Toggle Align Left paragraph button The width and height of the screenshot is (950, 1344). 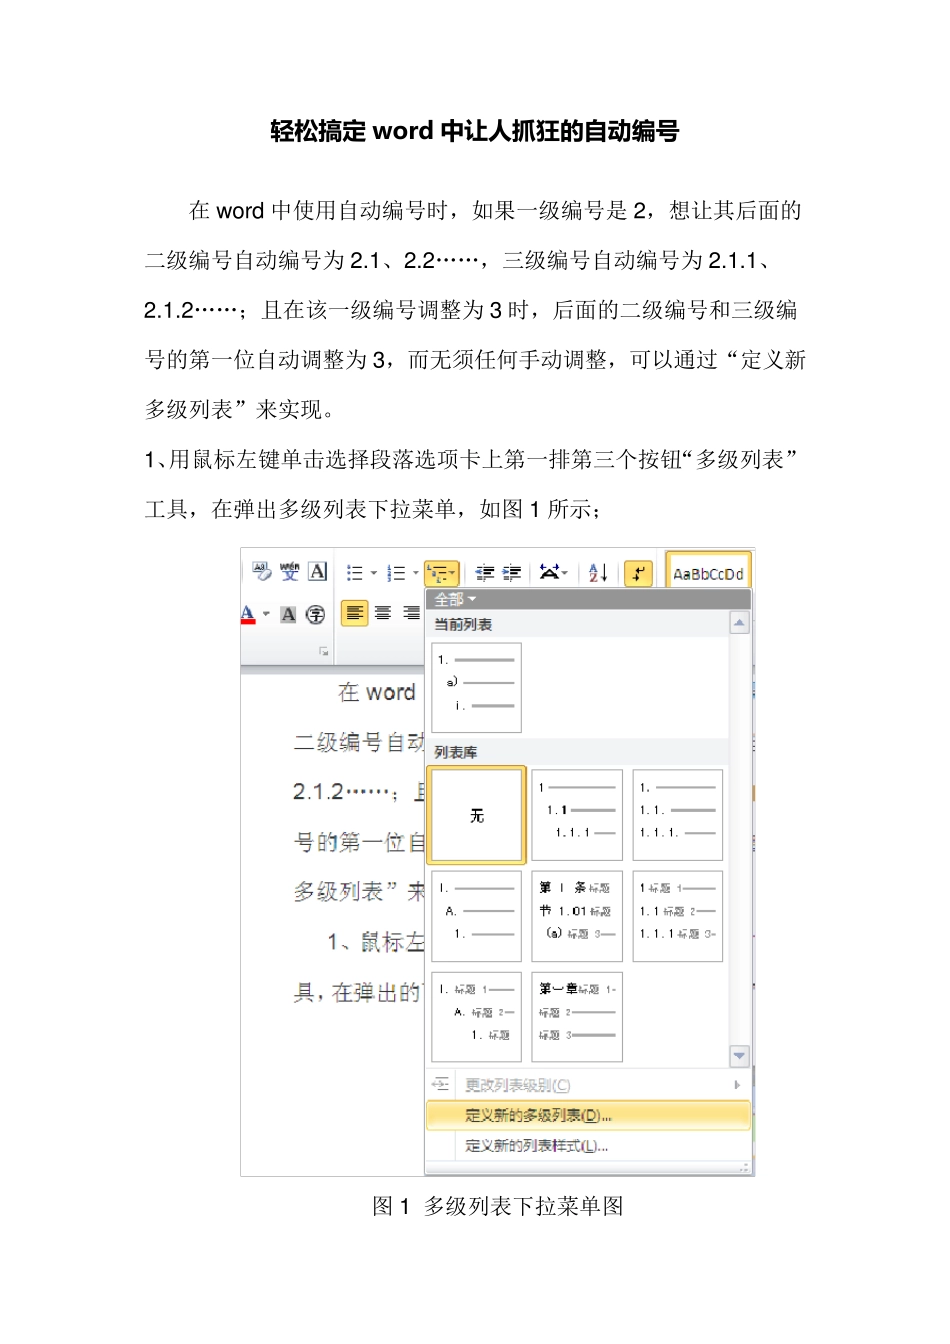[x=355, y=613]
